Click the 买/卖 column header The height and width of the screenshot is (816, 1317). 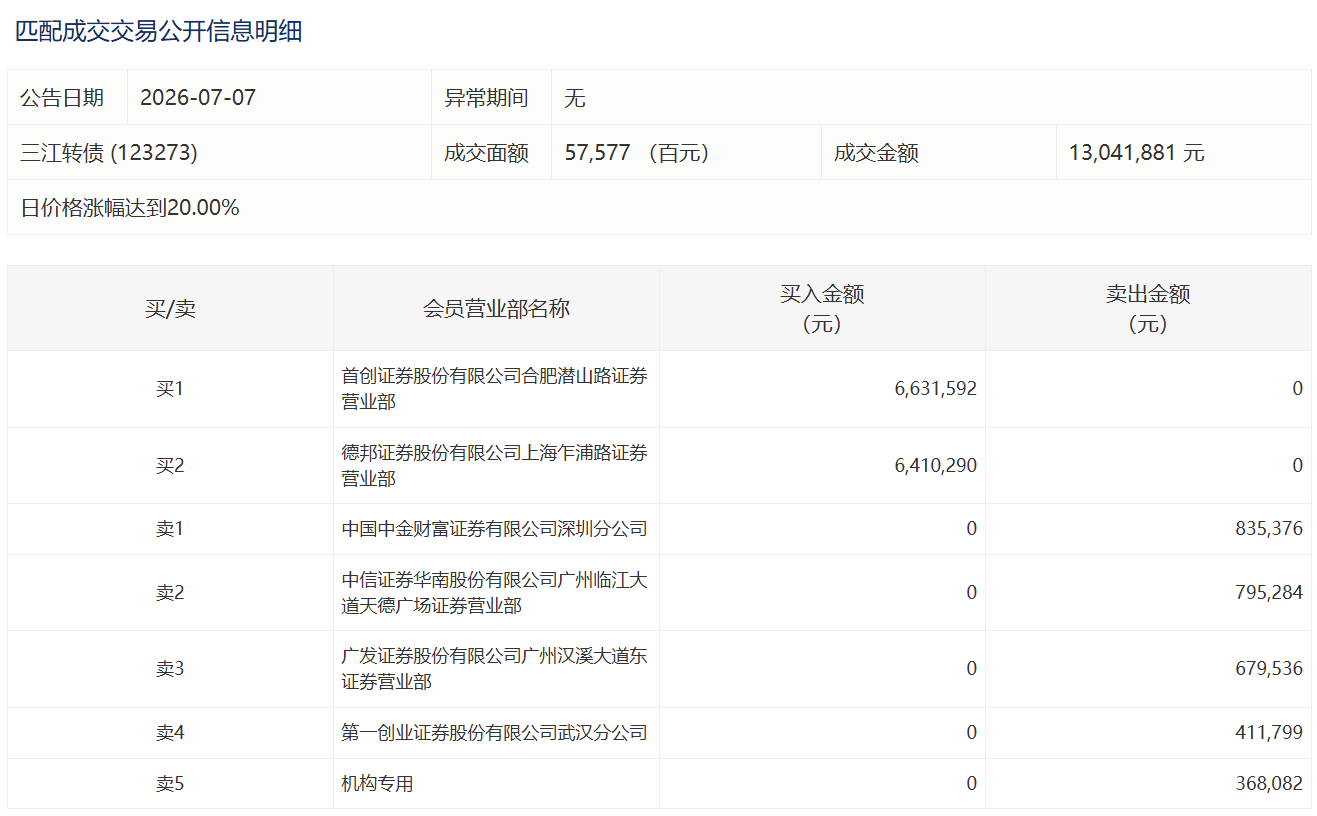tap(170, 308)
